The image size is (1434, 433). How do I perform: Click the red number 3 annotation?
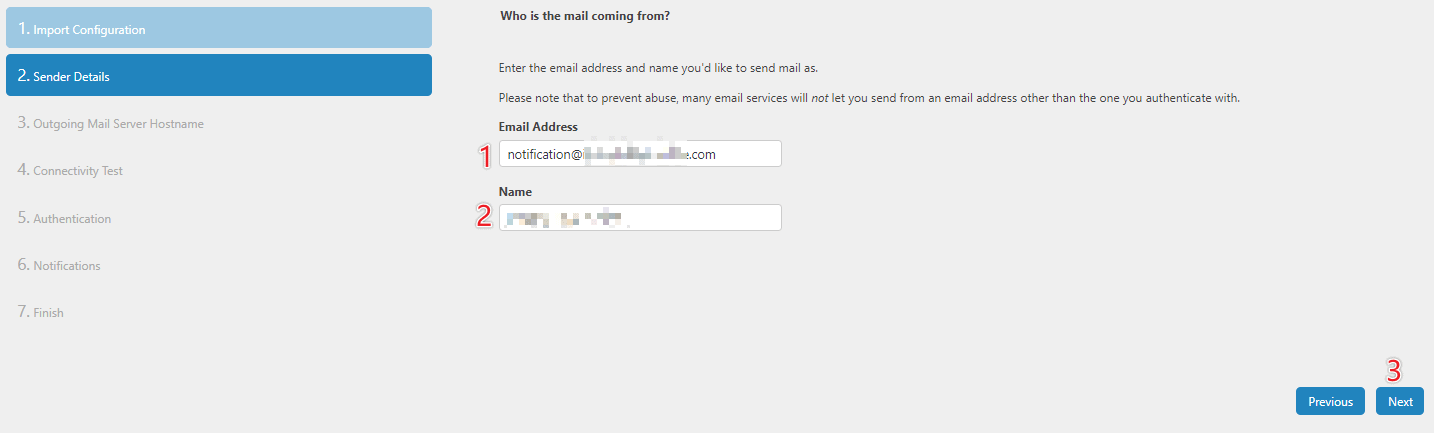[1392, 369]
